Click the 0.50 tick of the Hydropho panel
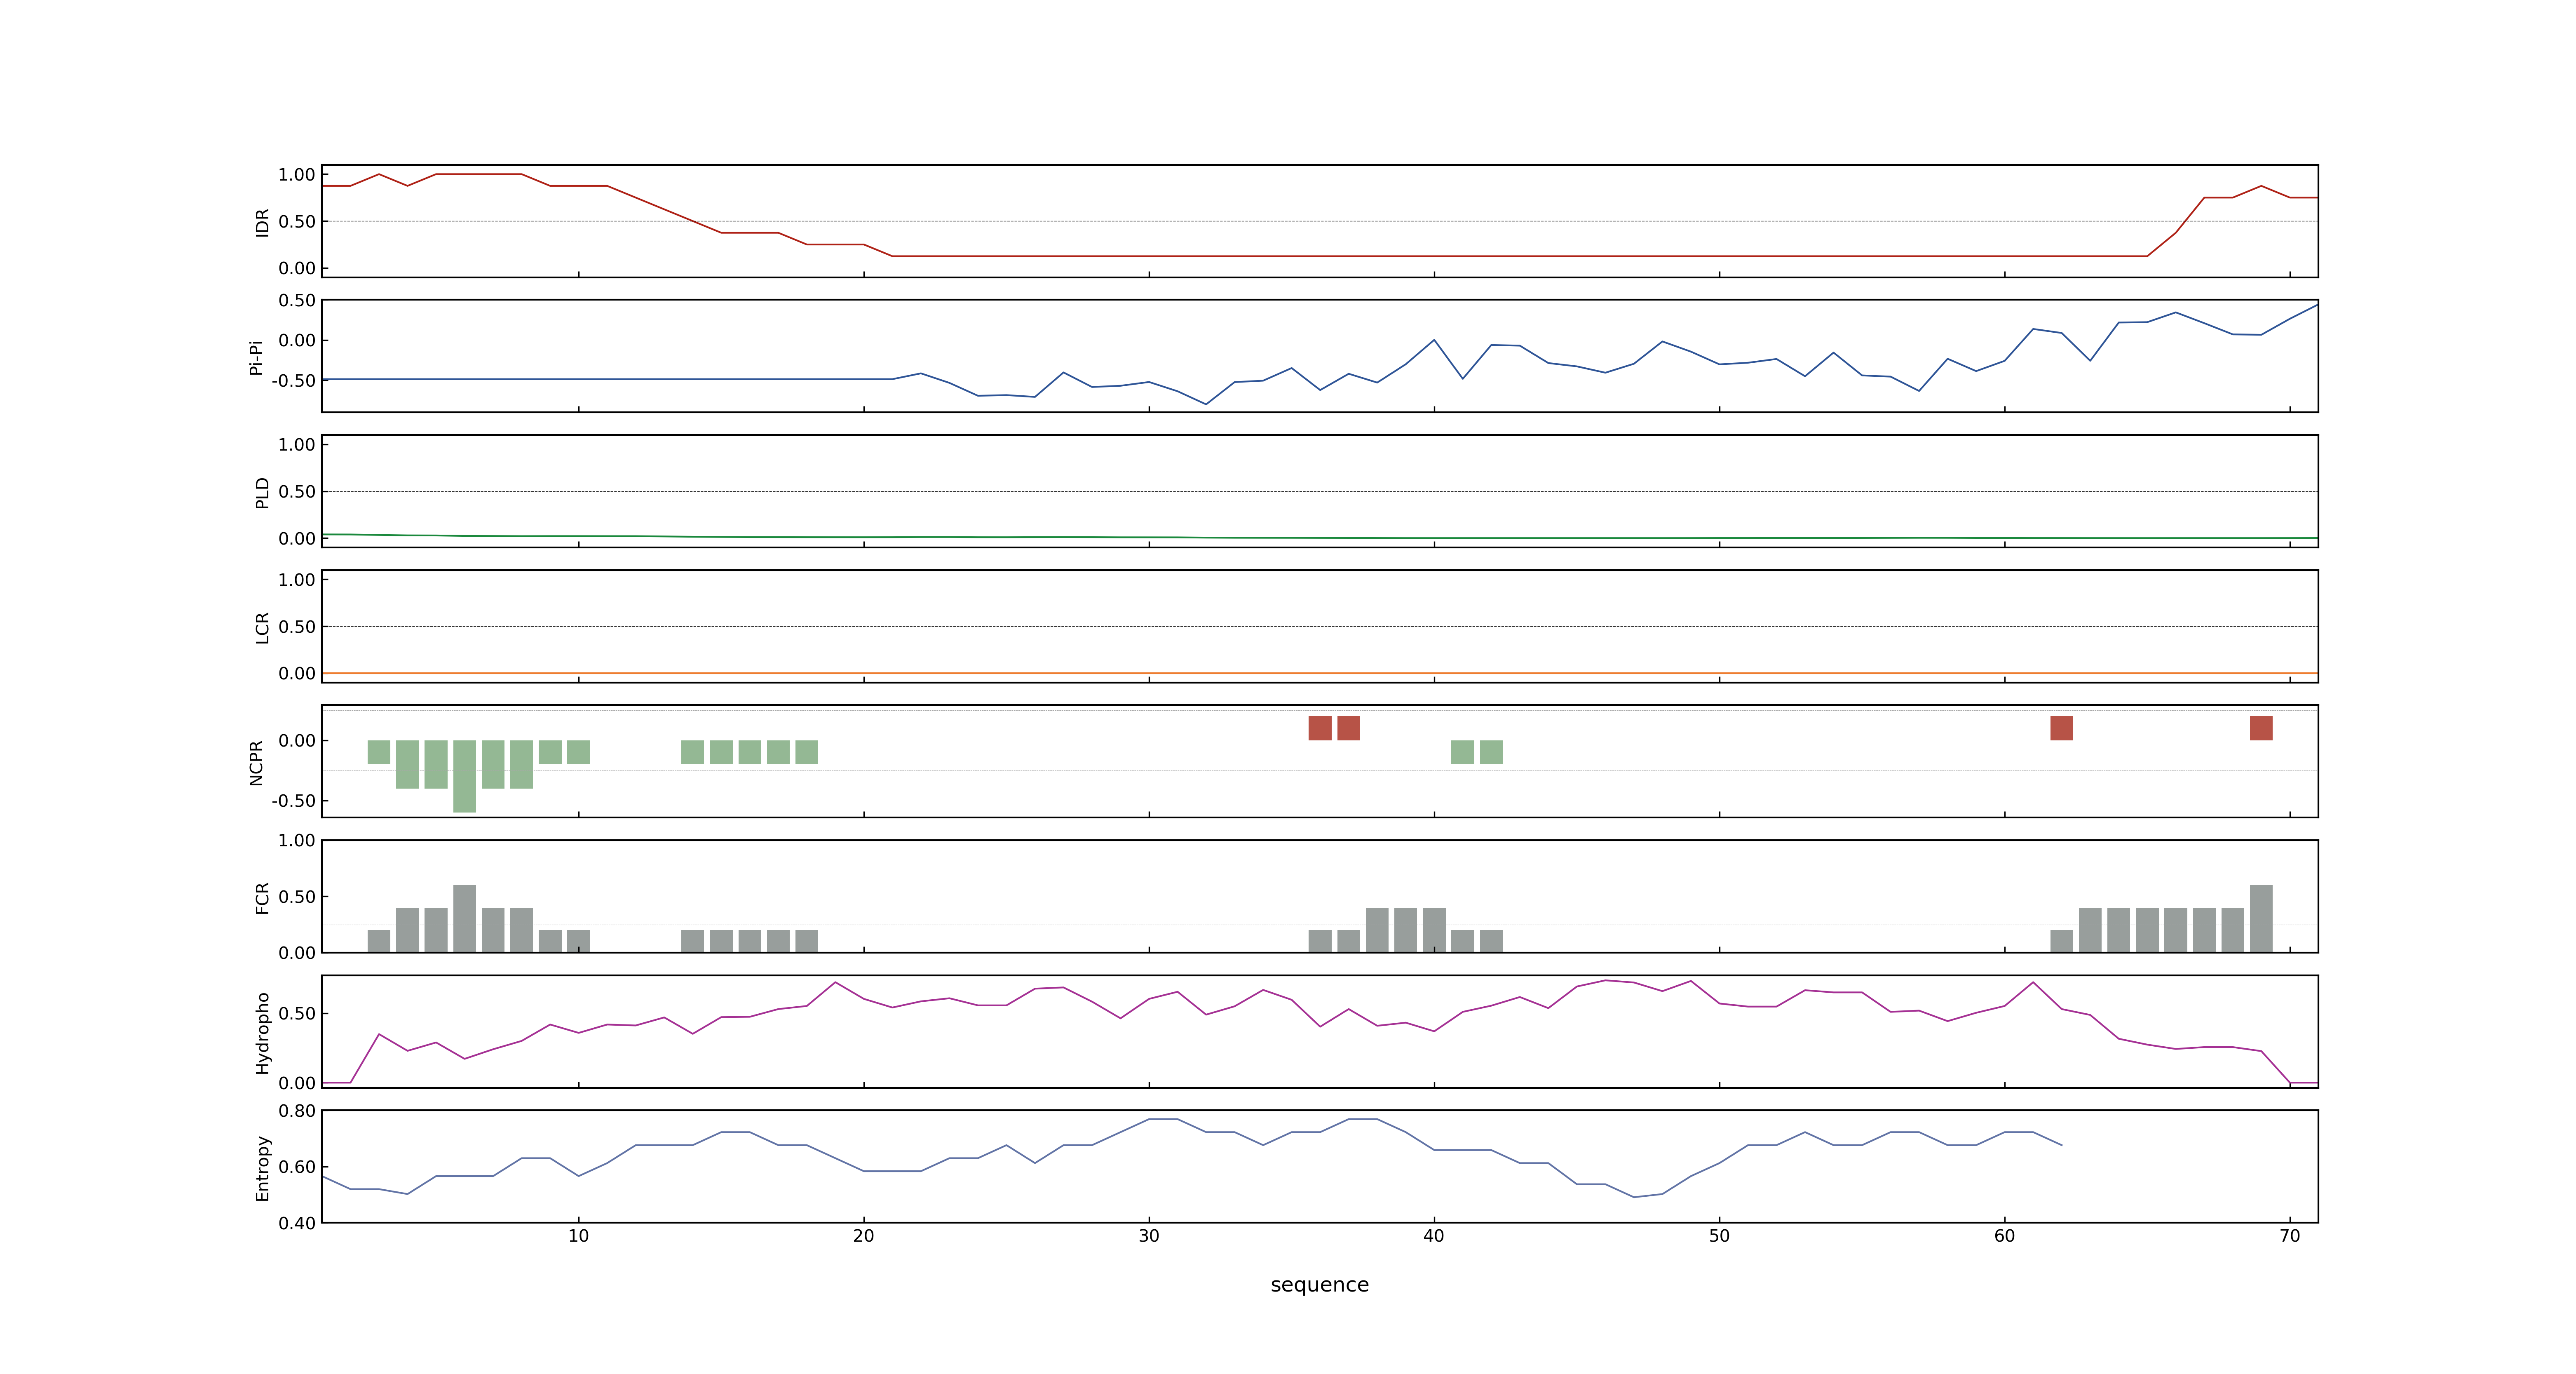 pyautogui.click(x=297, y=1014)
